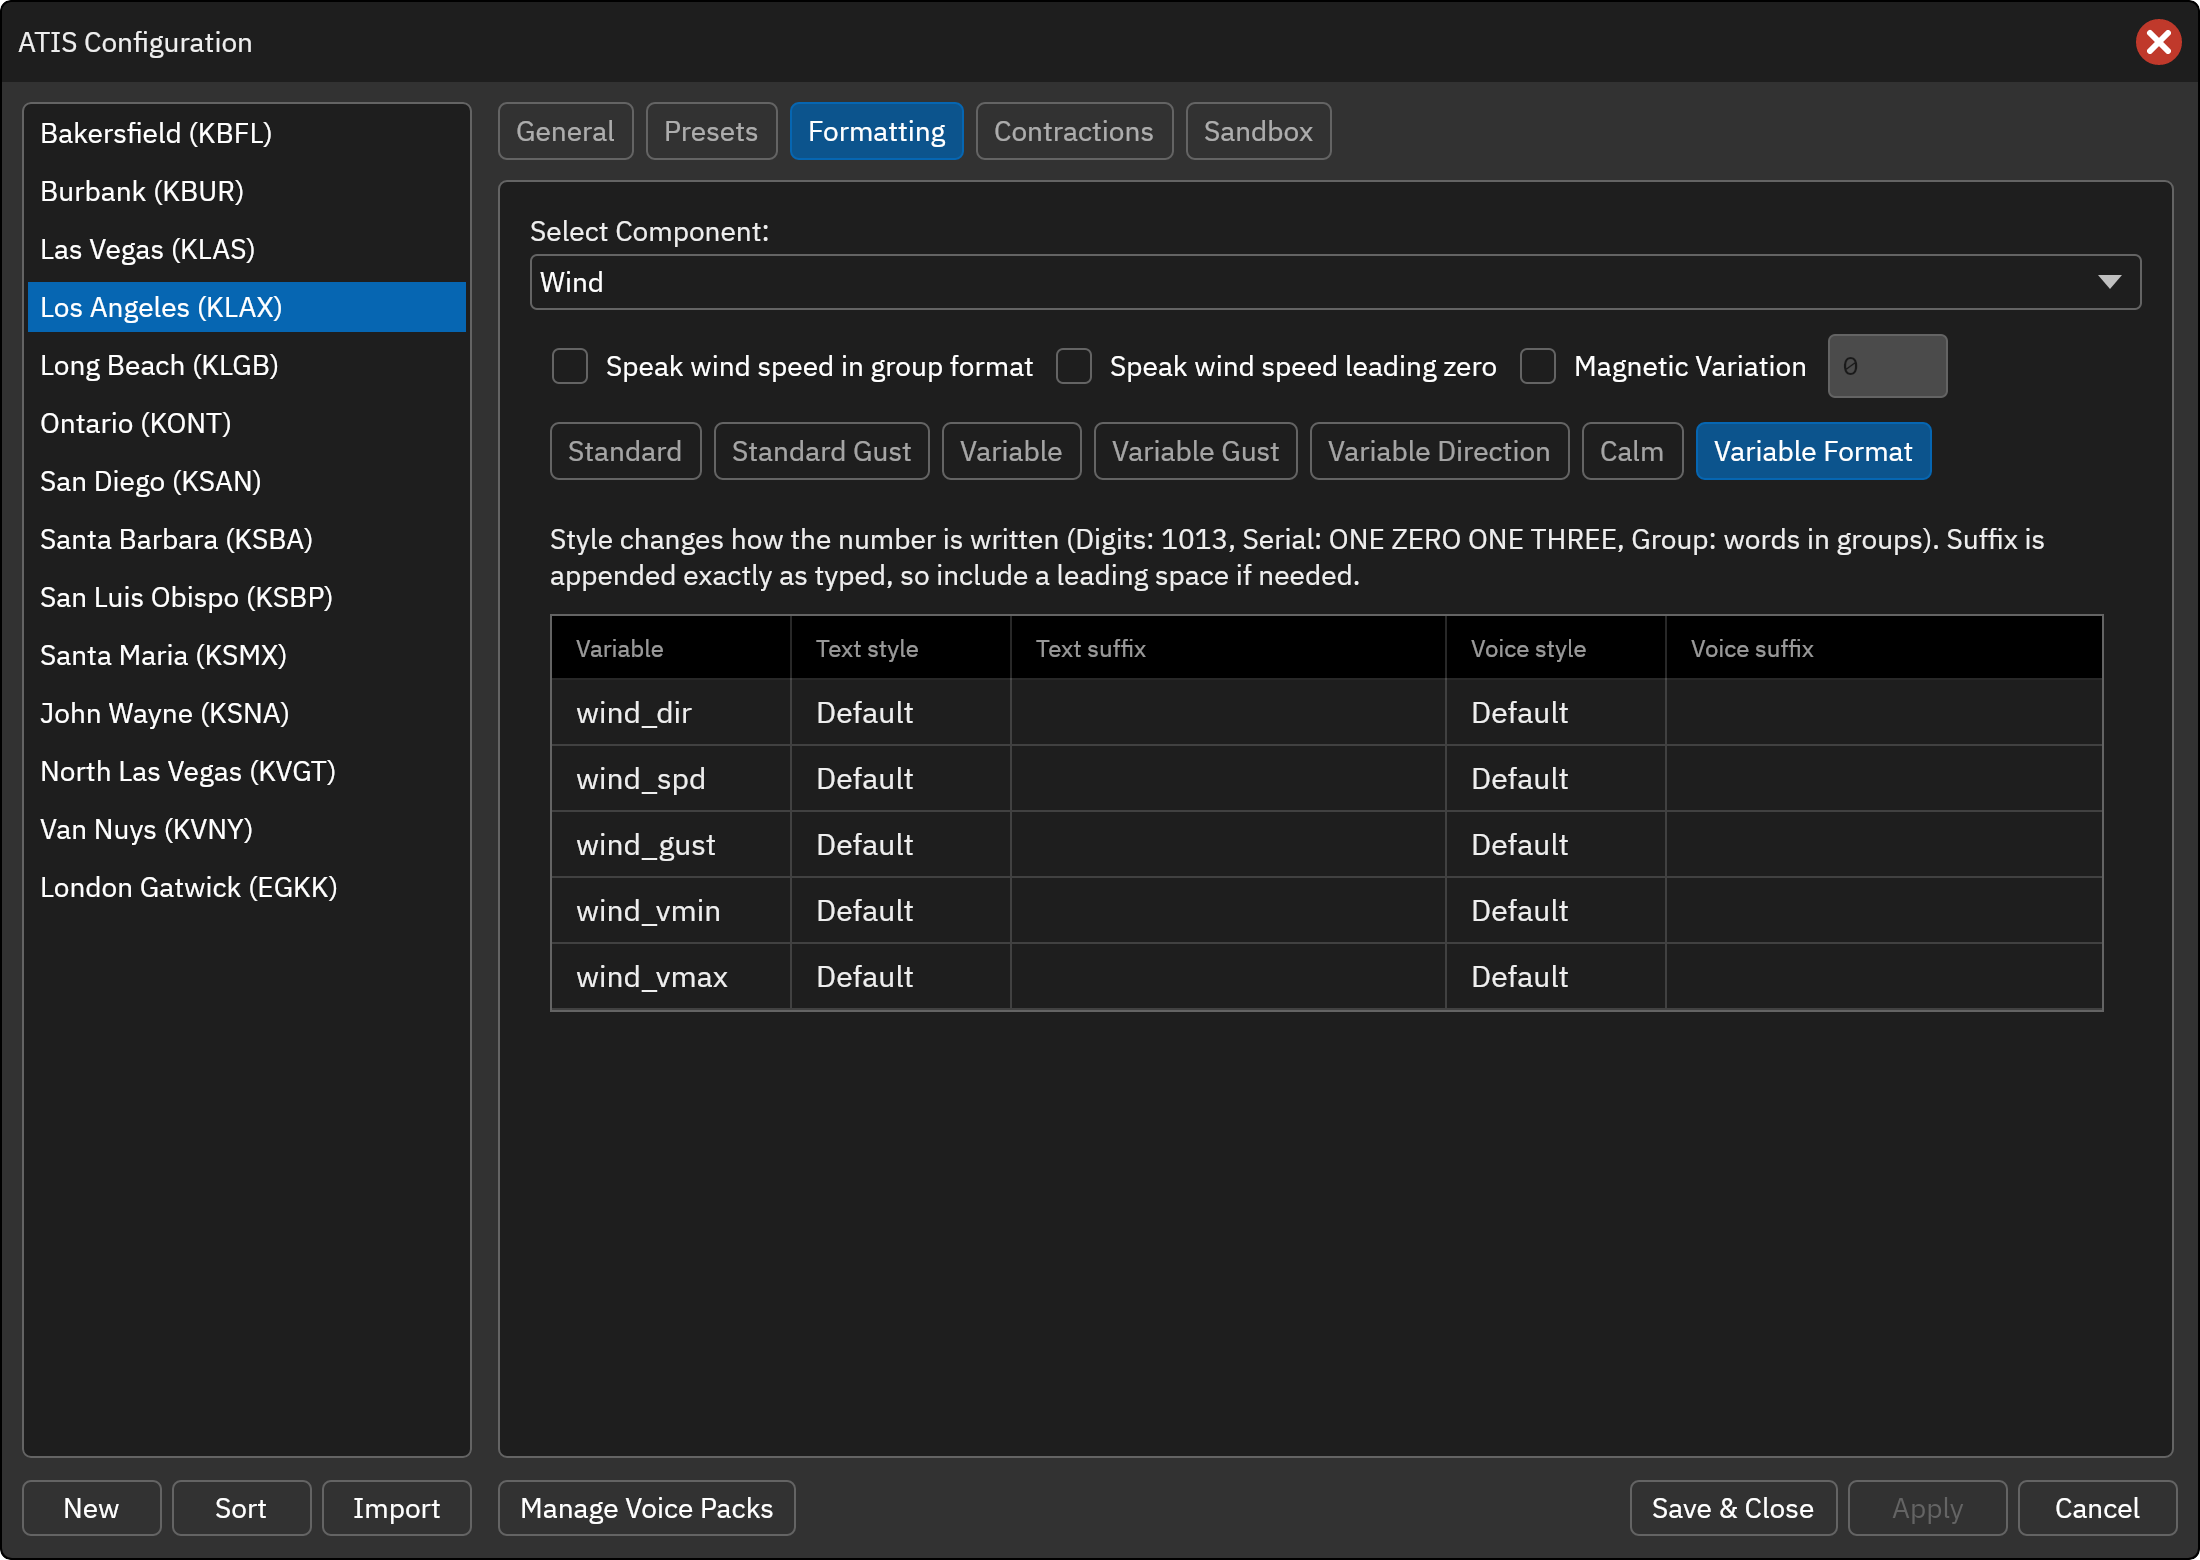Viewport: 2200px width, 1560px height.
Task: Select the Variable Format tab
Action: (1813, 451)
